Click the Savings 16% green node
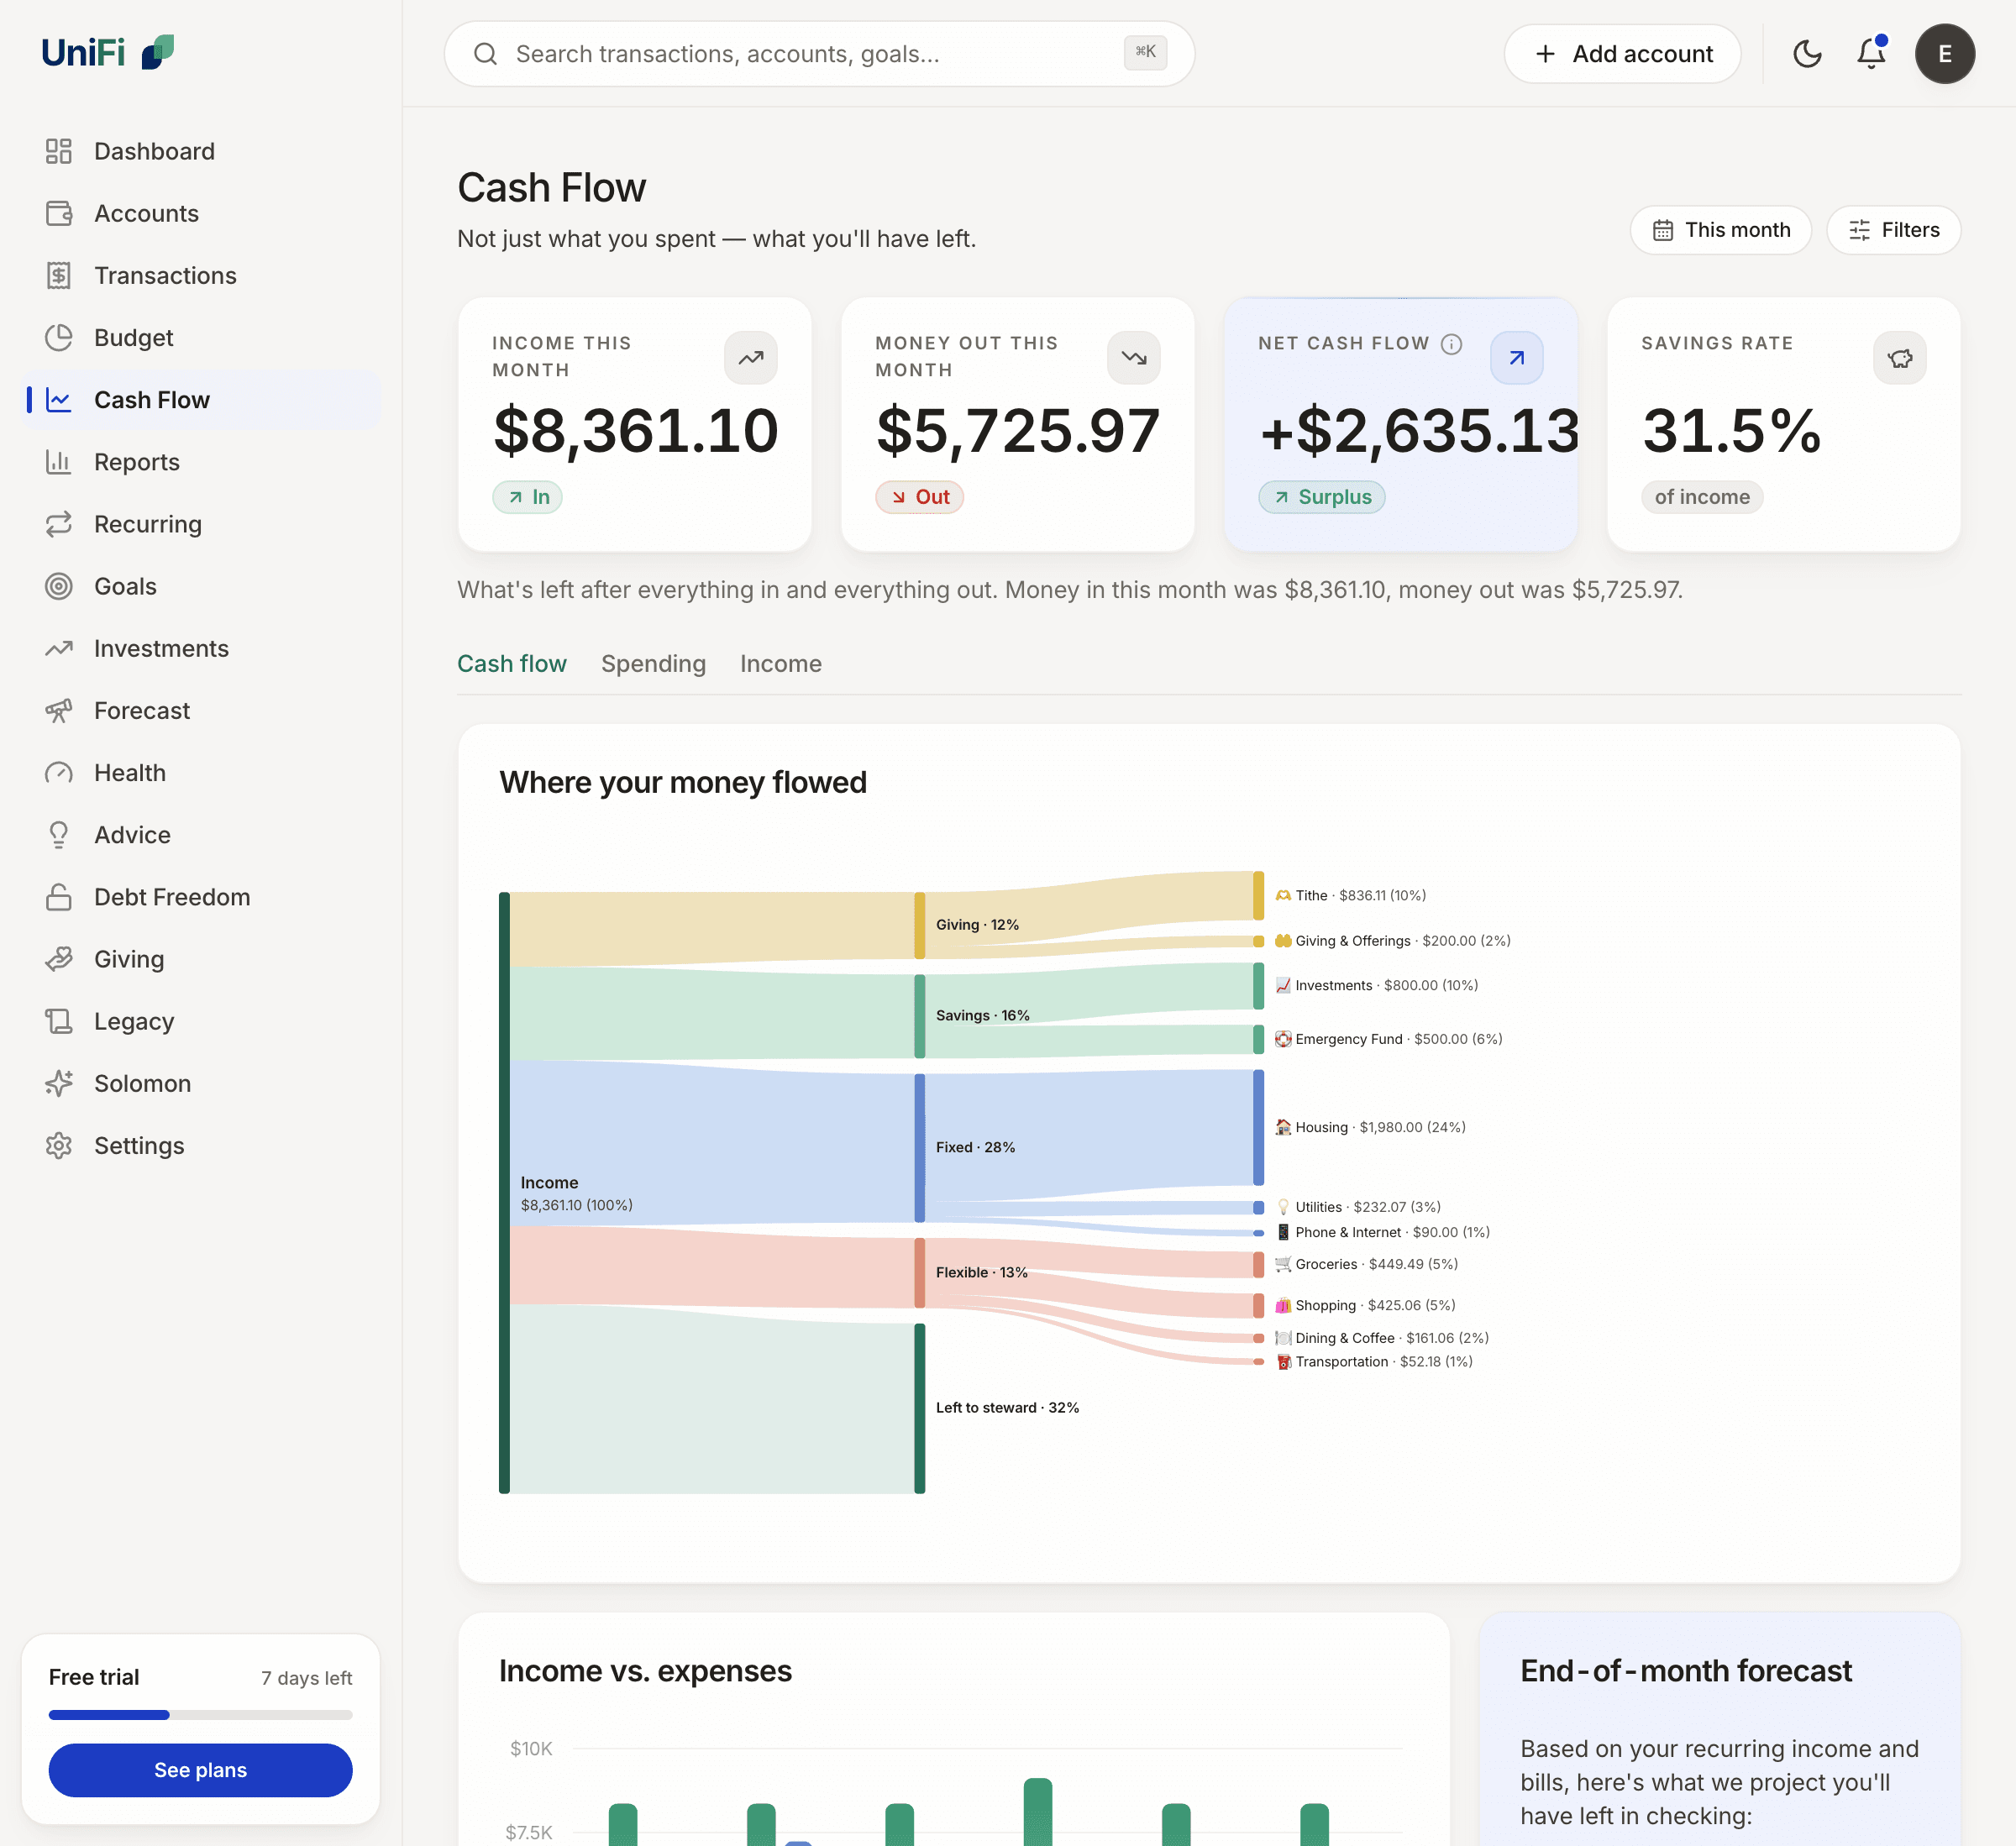Viewport: 2016px width, 1846px height. (919, 1016)
